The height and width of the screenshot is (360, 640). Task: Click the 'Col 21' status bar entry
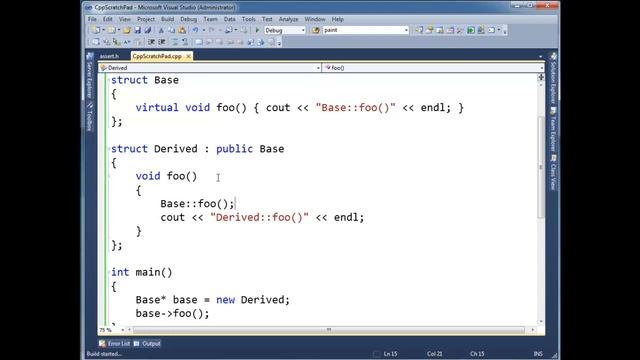click(434, 354)
